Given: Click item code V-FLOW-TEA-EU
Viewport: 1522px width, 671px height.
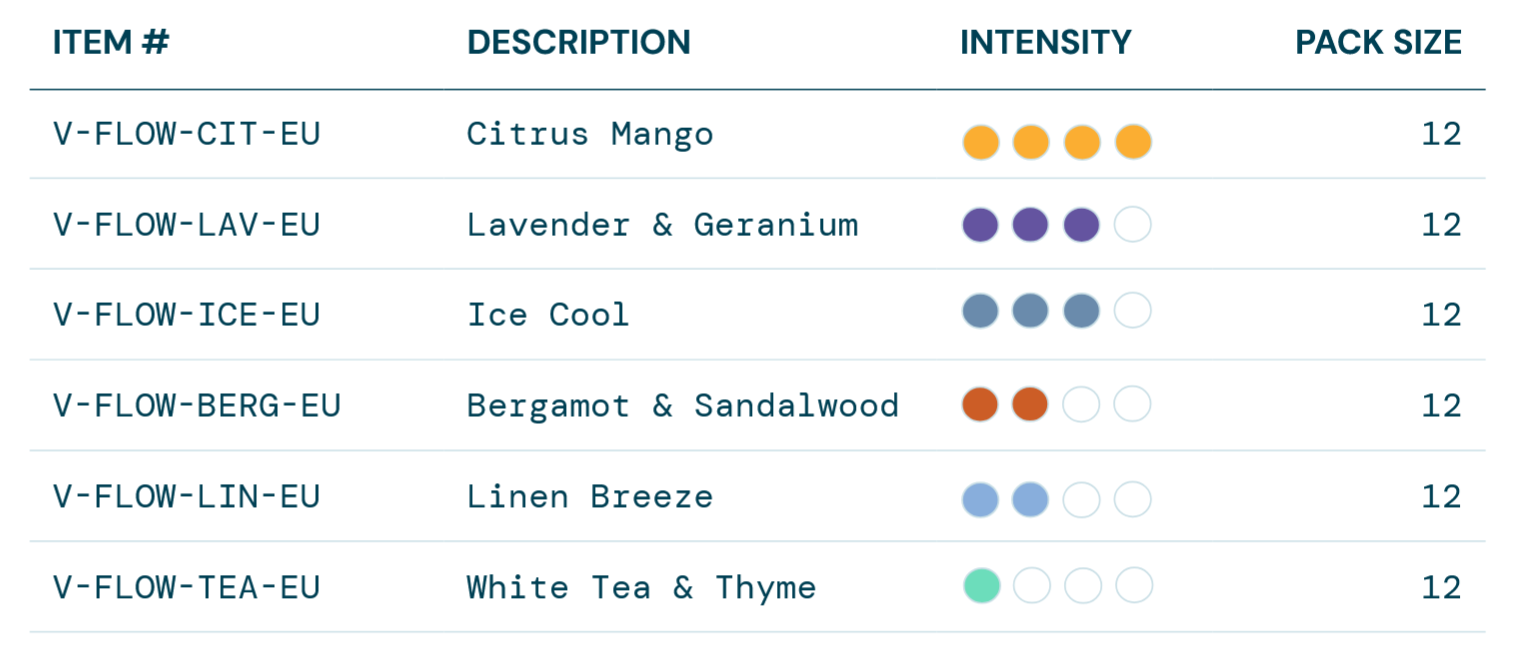Looking at the screenshot, I should click(x=187, y=587).
